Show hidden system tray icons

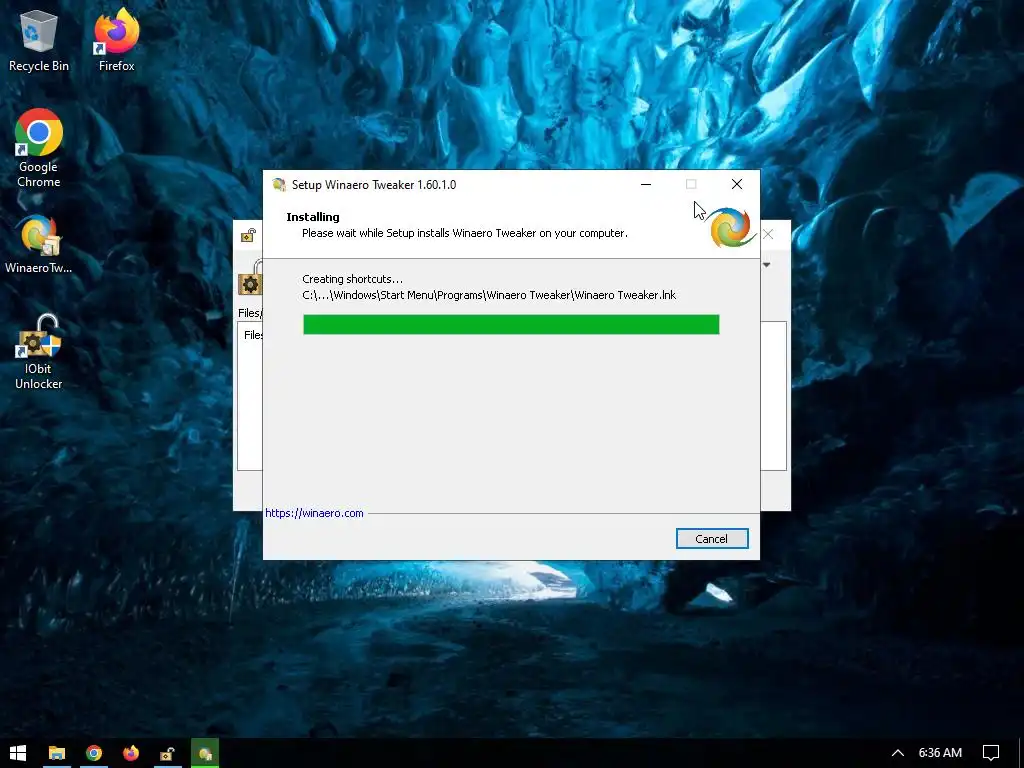coord(898,753)
